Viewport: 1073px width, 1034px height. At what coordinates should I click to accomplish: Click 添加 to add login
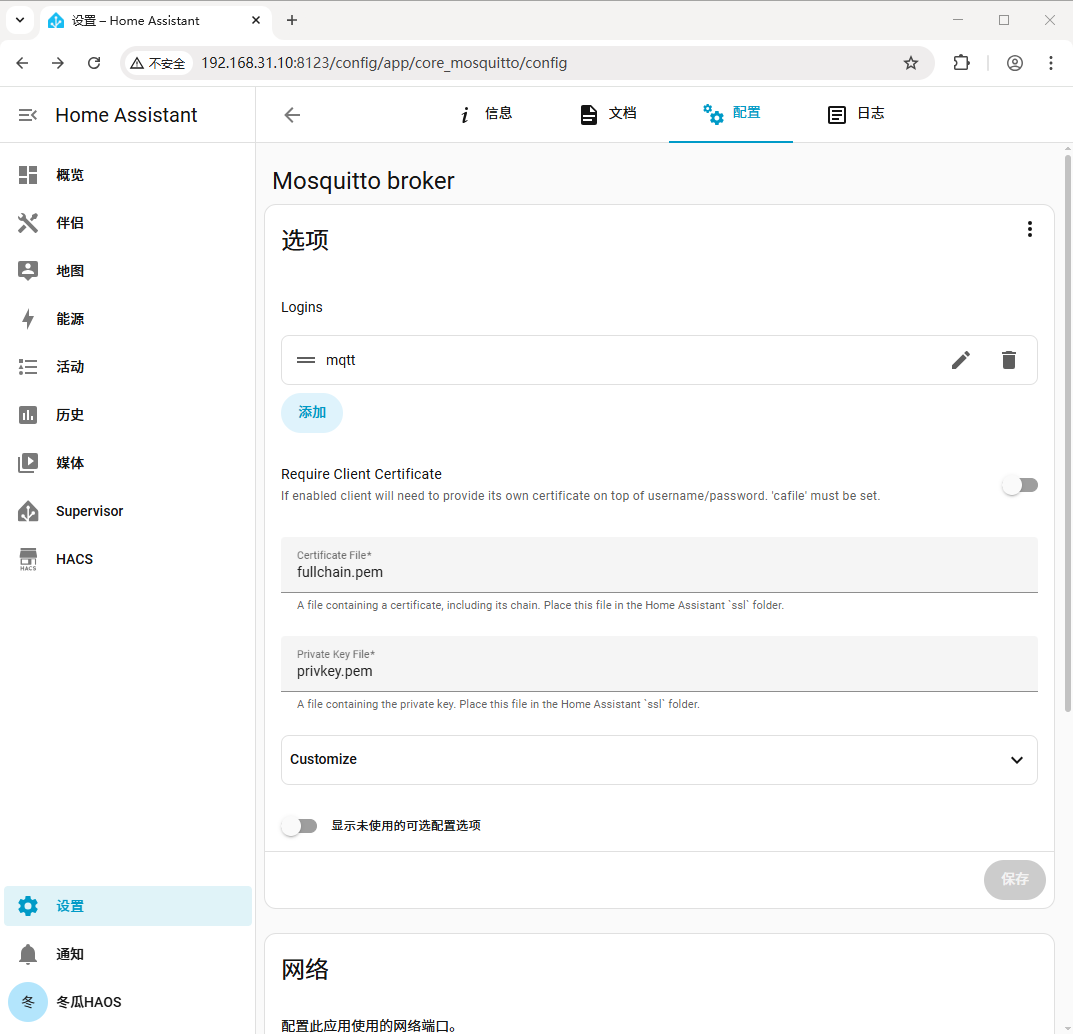(311, 413)
